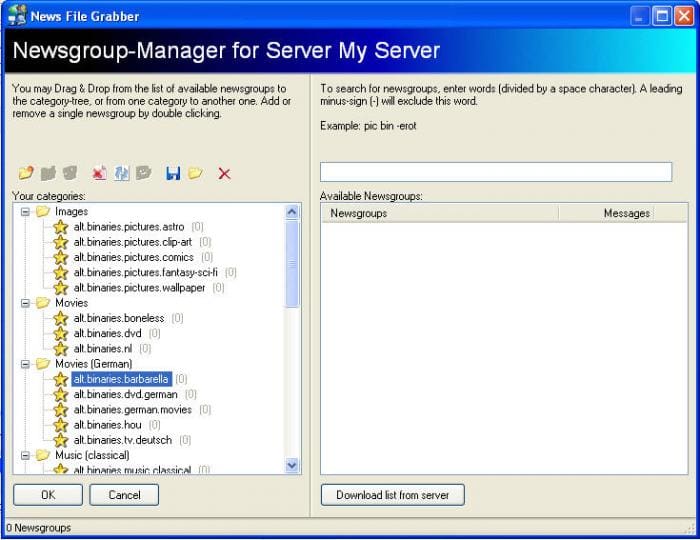
Task: Click the star icon of alt.binaries.pictures.astro
Action: (x=60, y=227)
